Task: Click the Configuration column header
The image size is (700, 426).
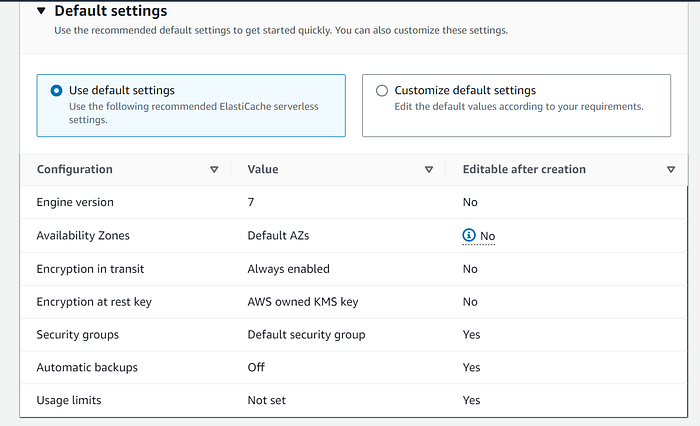Action: (x=75, y=170)
